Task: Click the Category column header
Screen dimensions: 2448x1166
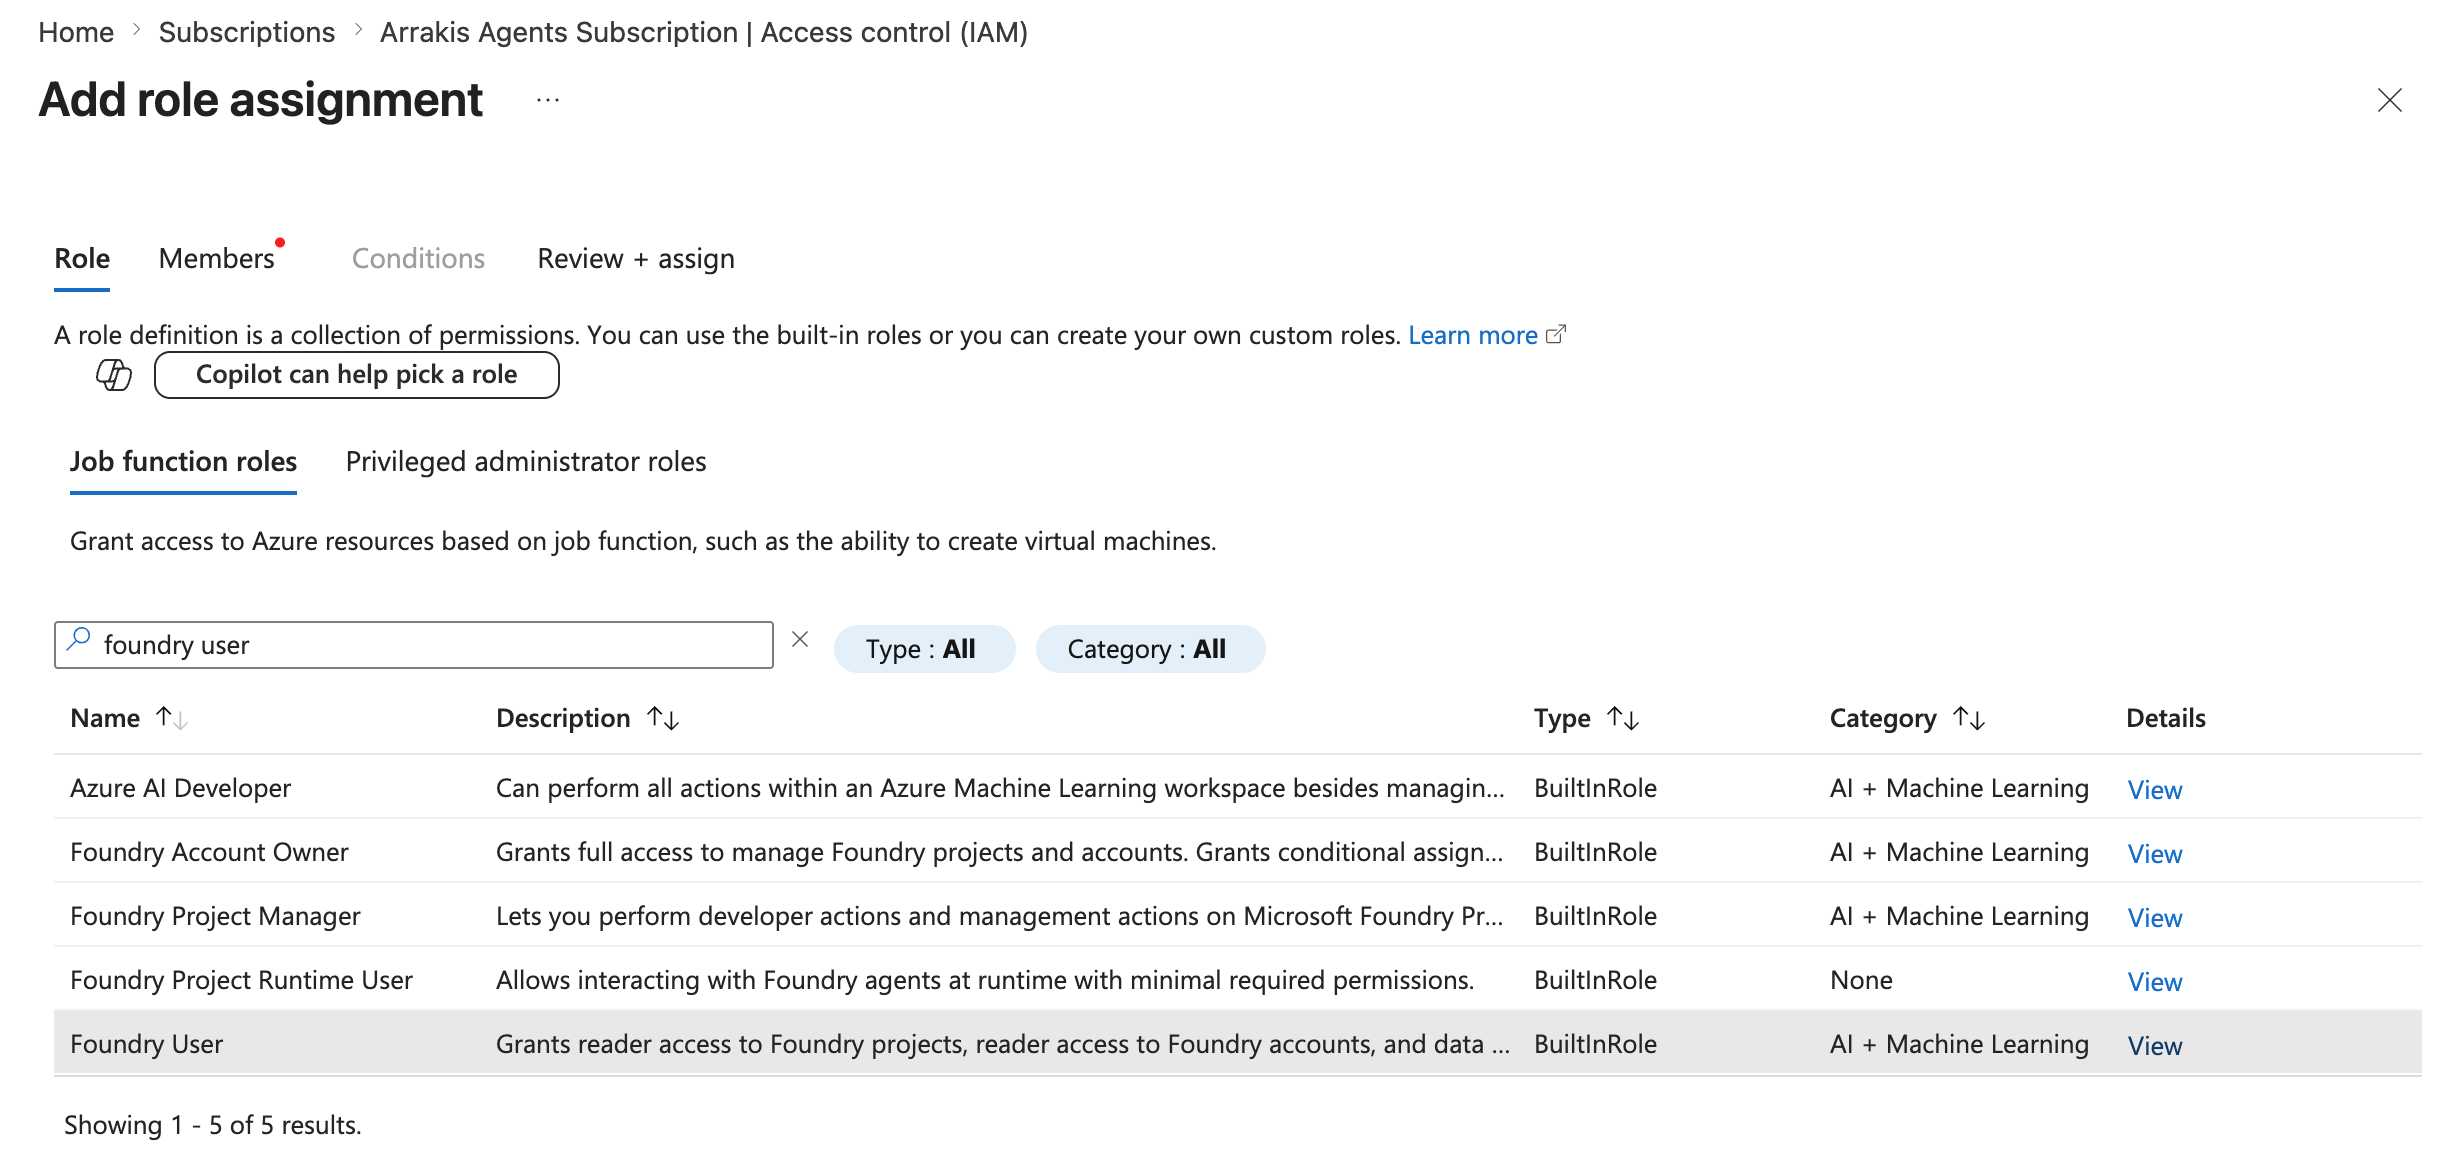Action: pyautogui.click(x=1883, y=718)
